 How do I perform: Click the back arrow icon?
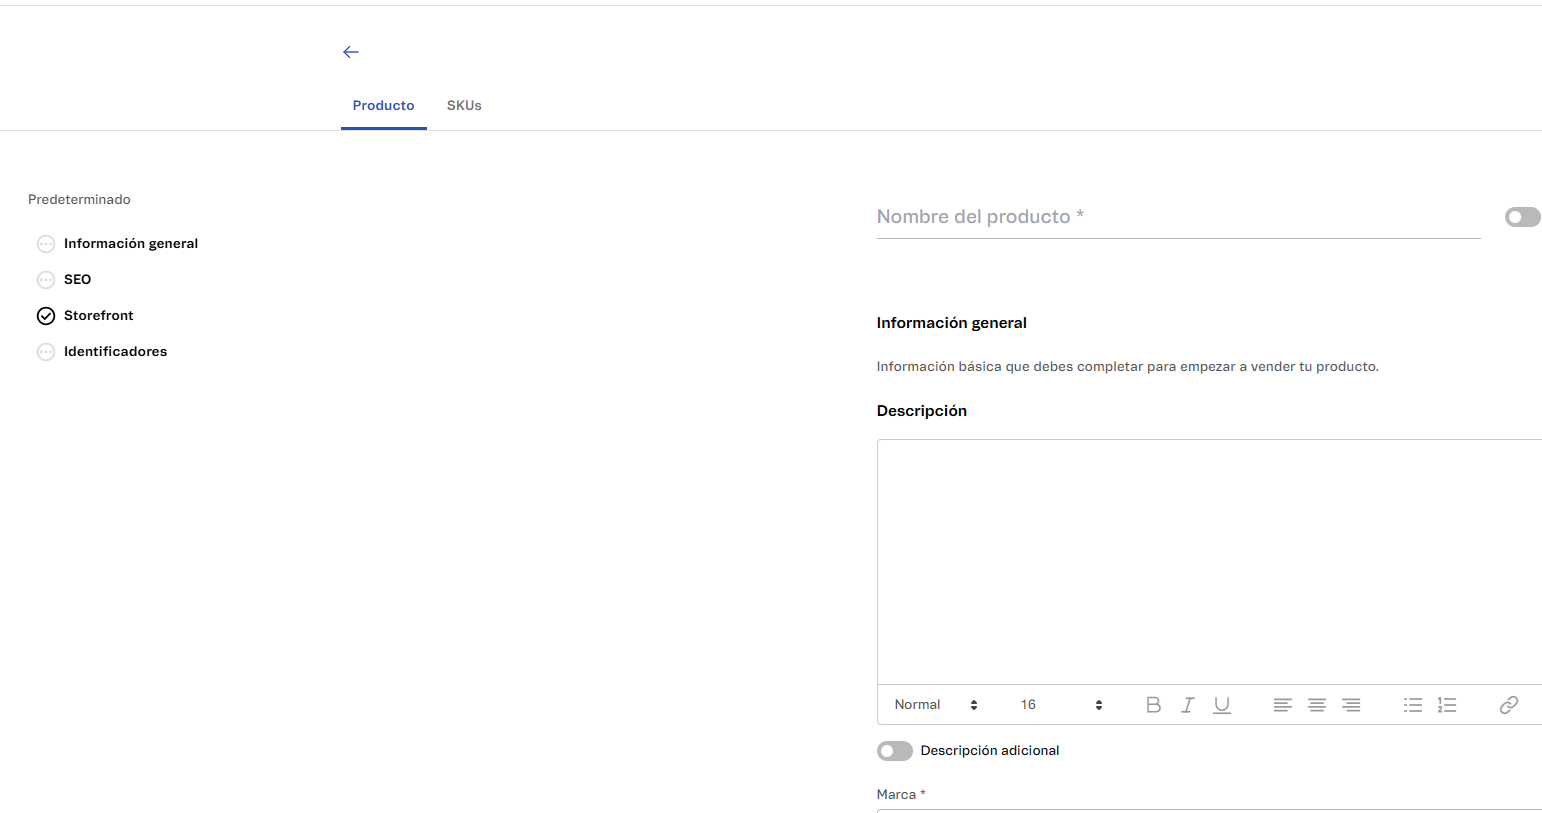(350, 52)
